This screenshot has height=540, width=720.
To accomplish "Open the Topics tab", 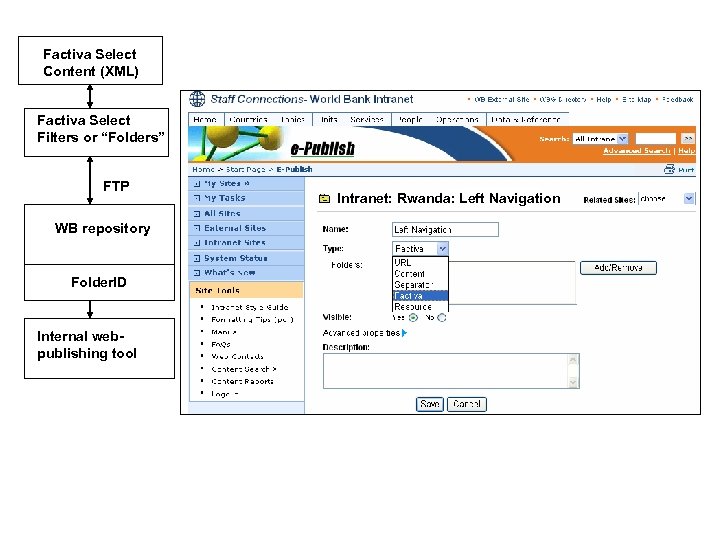I will (x=292, y=119).
